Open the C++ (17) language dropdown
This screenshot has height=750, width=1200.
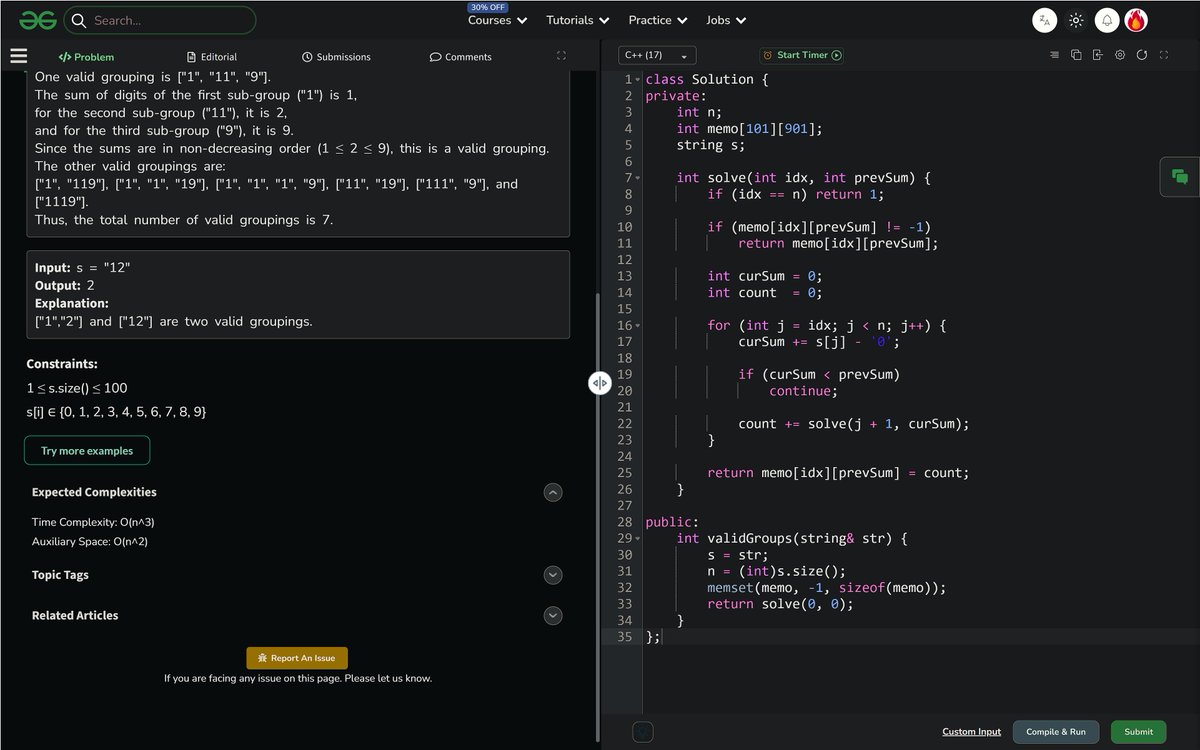point(657,56)
